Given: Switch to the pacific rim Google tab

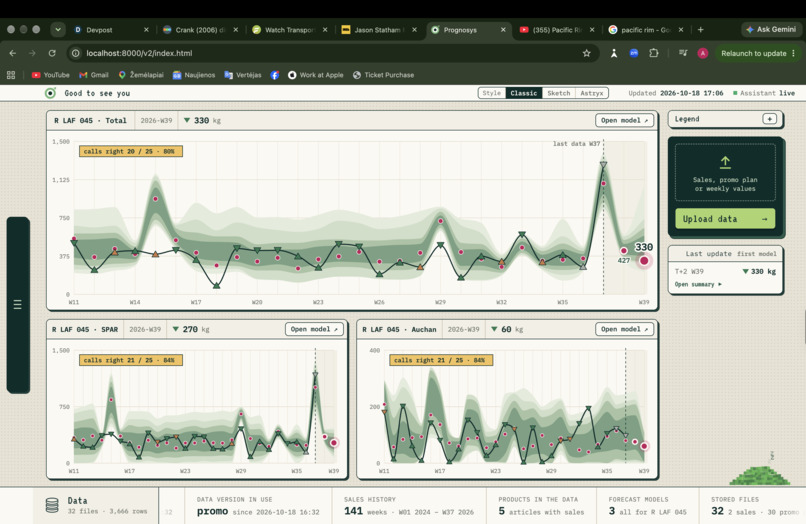Looking at the screenshot, I should [646, 30].
